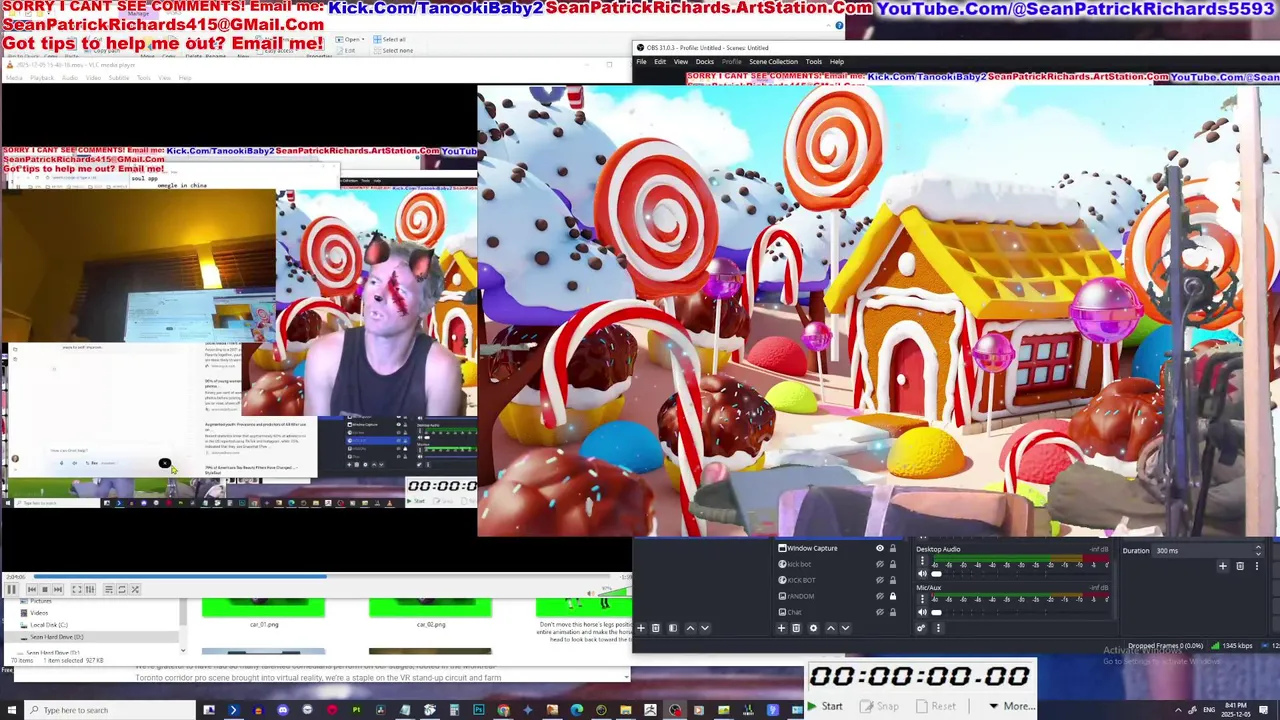Toggle lock on Window Capture source
This screenshot has height=720, width=1280.
coord(893,548)
